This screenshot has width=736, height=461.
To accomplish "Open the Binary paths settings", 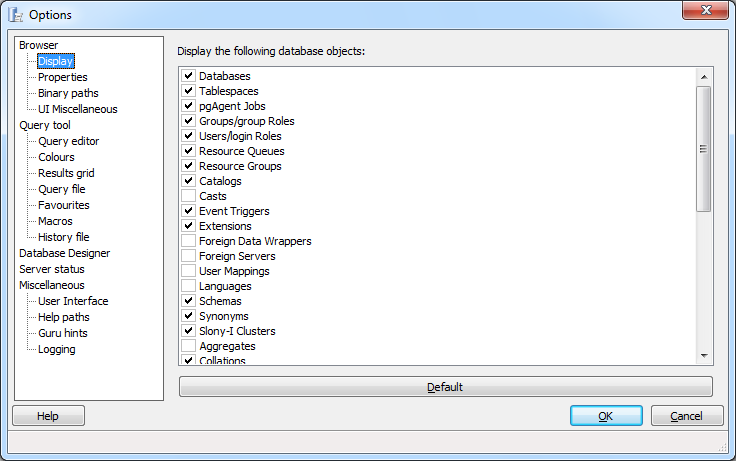I will (68, 93).
